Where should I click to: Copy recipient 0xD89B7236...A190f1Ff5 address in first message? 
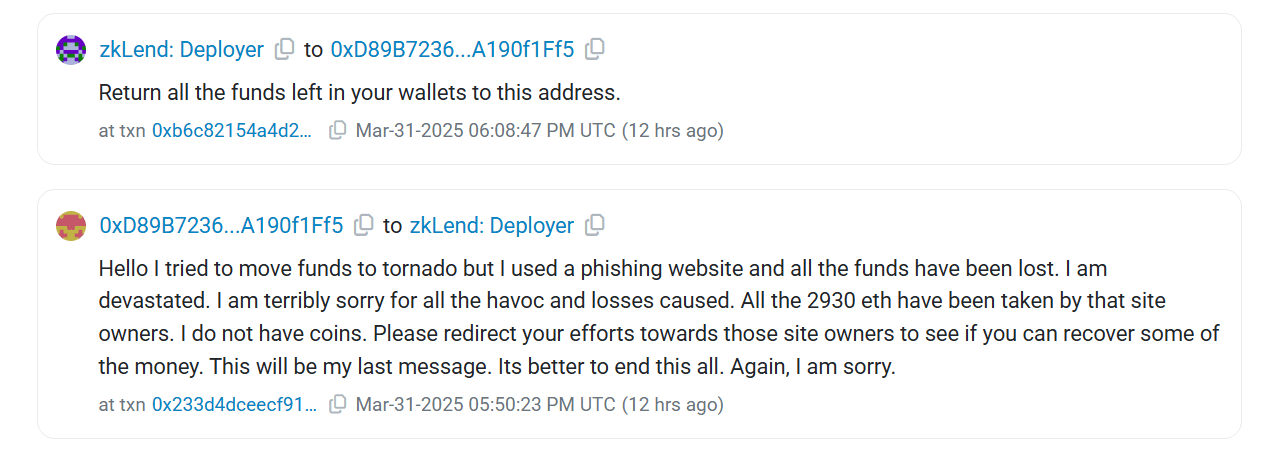point(595,49)
